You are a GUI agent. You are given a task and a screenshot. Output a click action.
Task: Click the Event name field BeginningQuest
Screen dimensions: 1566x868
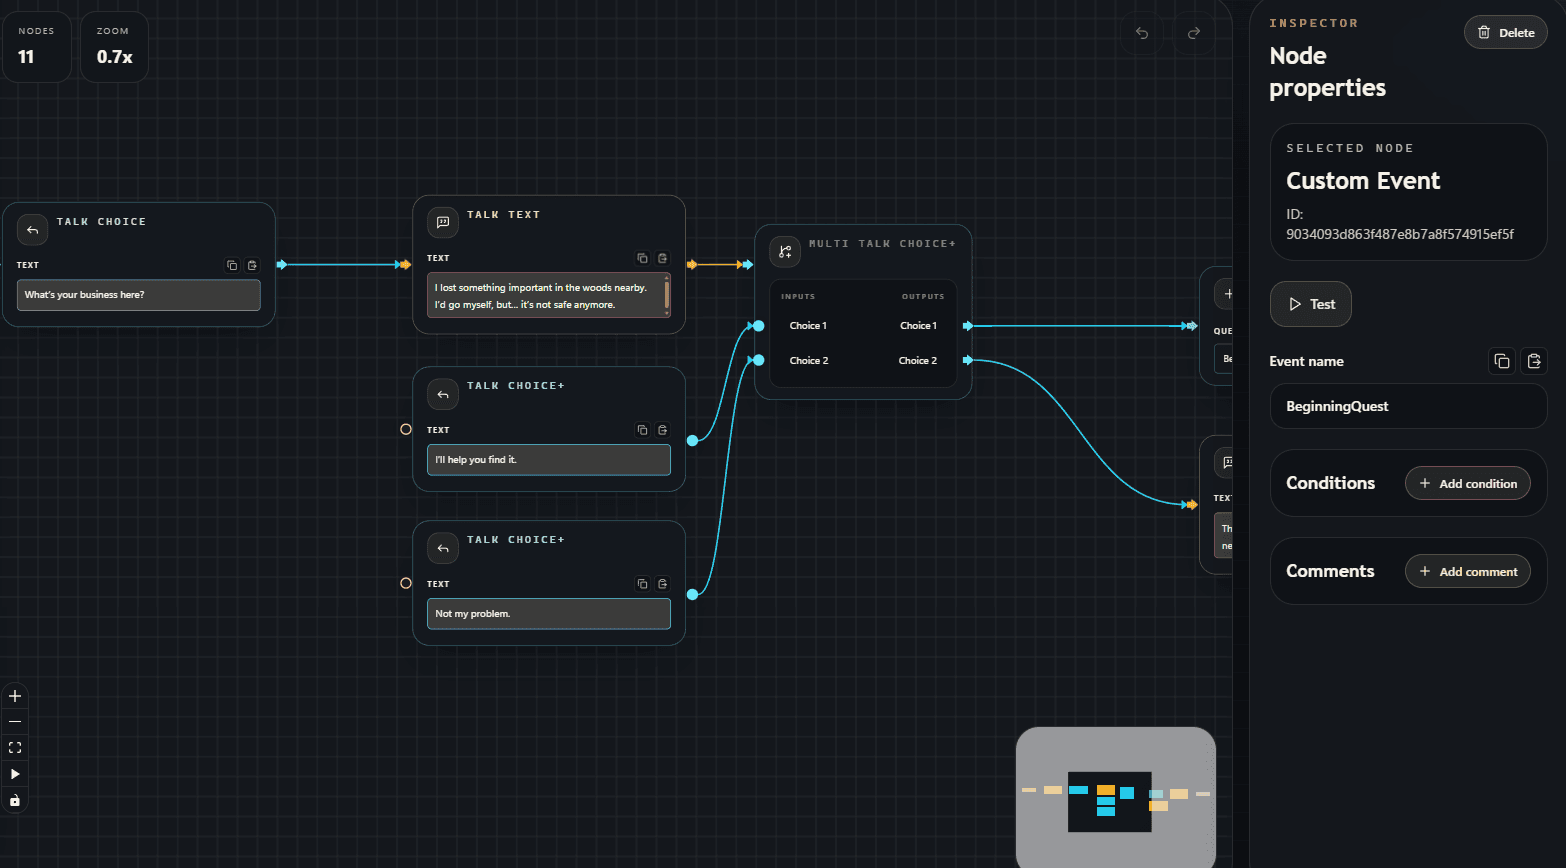point(1408,406)
